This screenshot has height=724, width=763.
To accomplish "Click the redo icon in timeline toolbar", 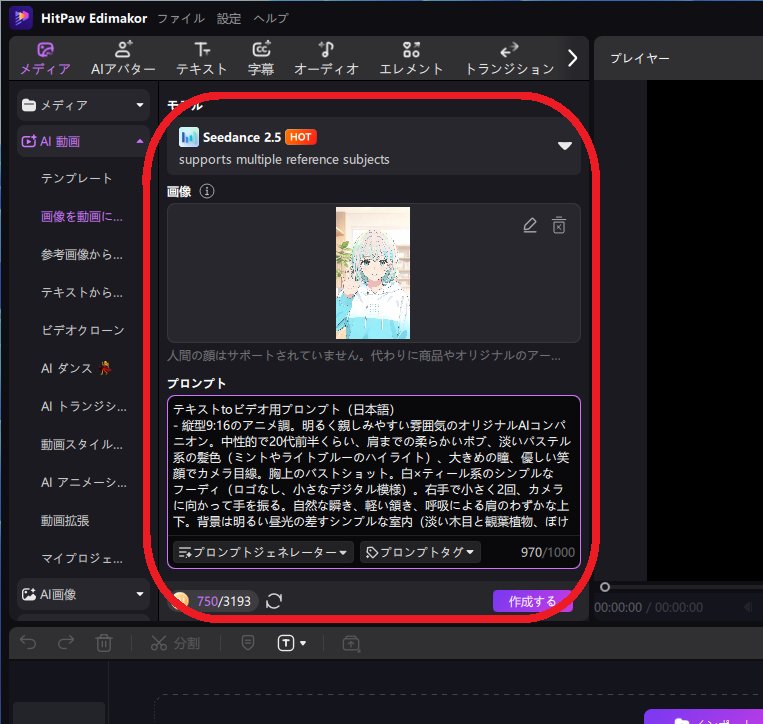I will pyautogui.click(x=66, y=643).
